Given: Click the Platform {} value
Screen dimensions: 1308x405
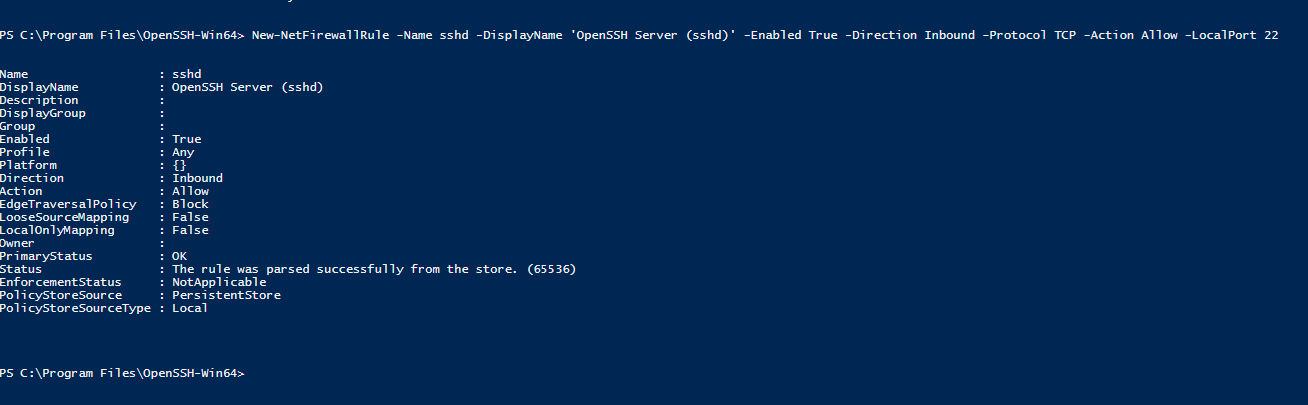Looking at the screenshot, I should pyautogui.click(x=179, y=165).
